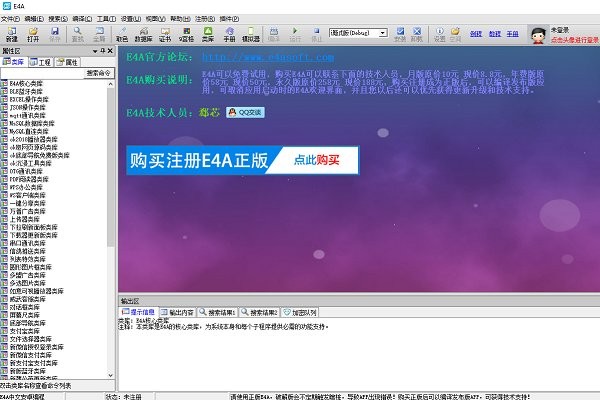The width and height of the screenshot is (600, 400).
Task: Close the 属性区 panel with its X
Action: (110, 51)
